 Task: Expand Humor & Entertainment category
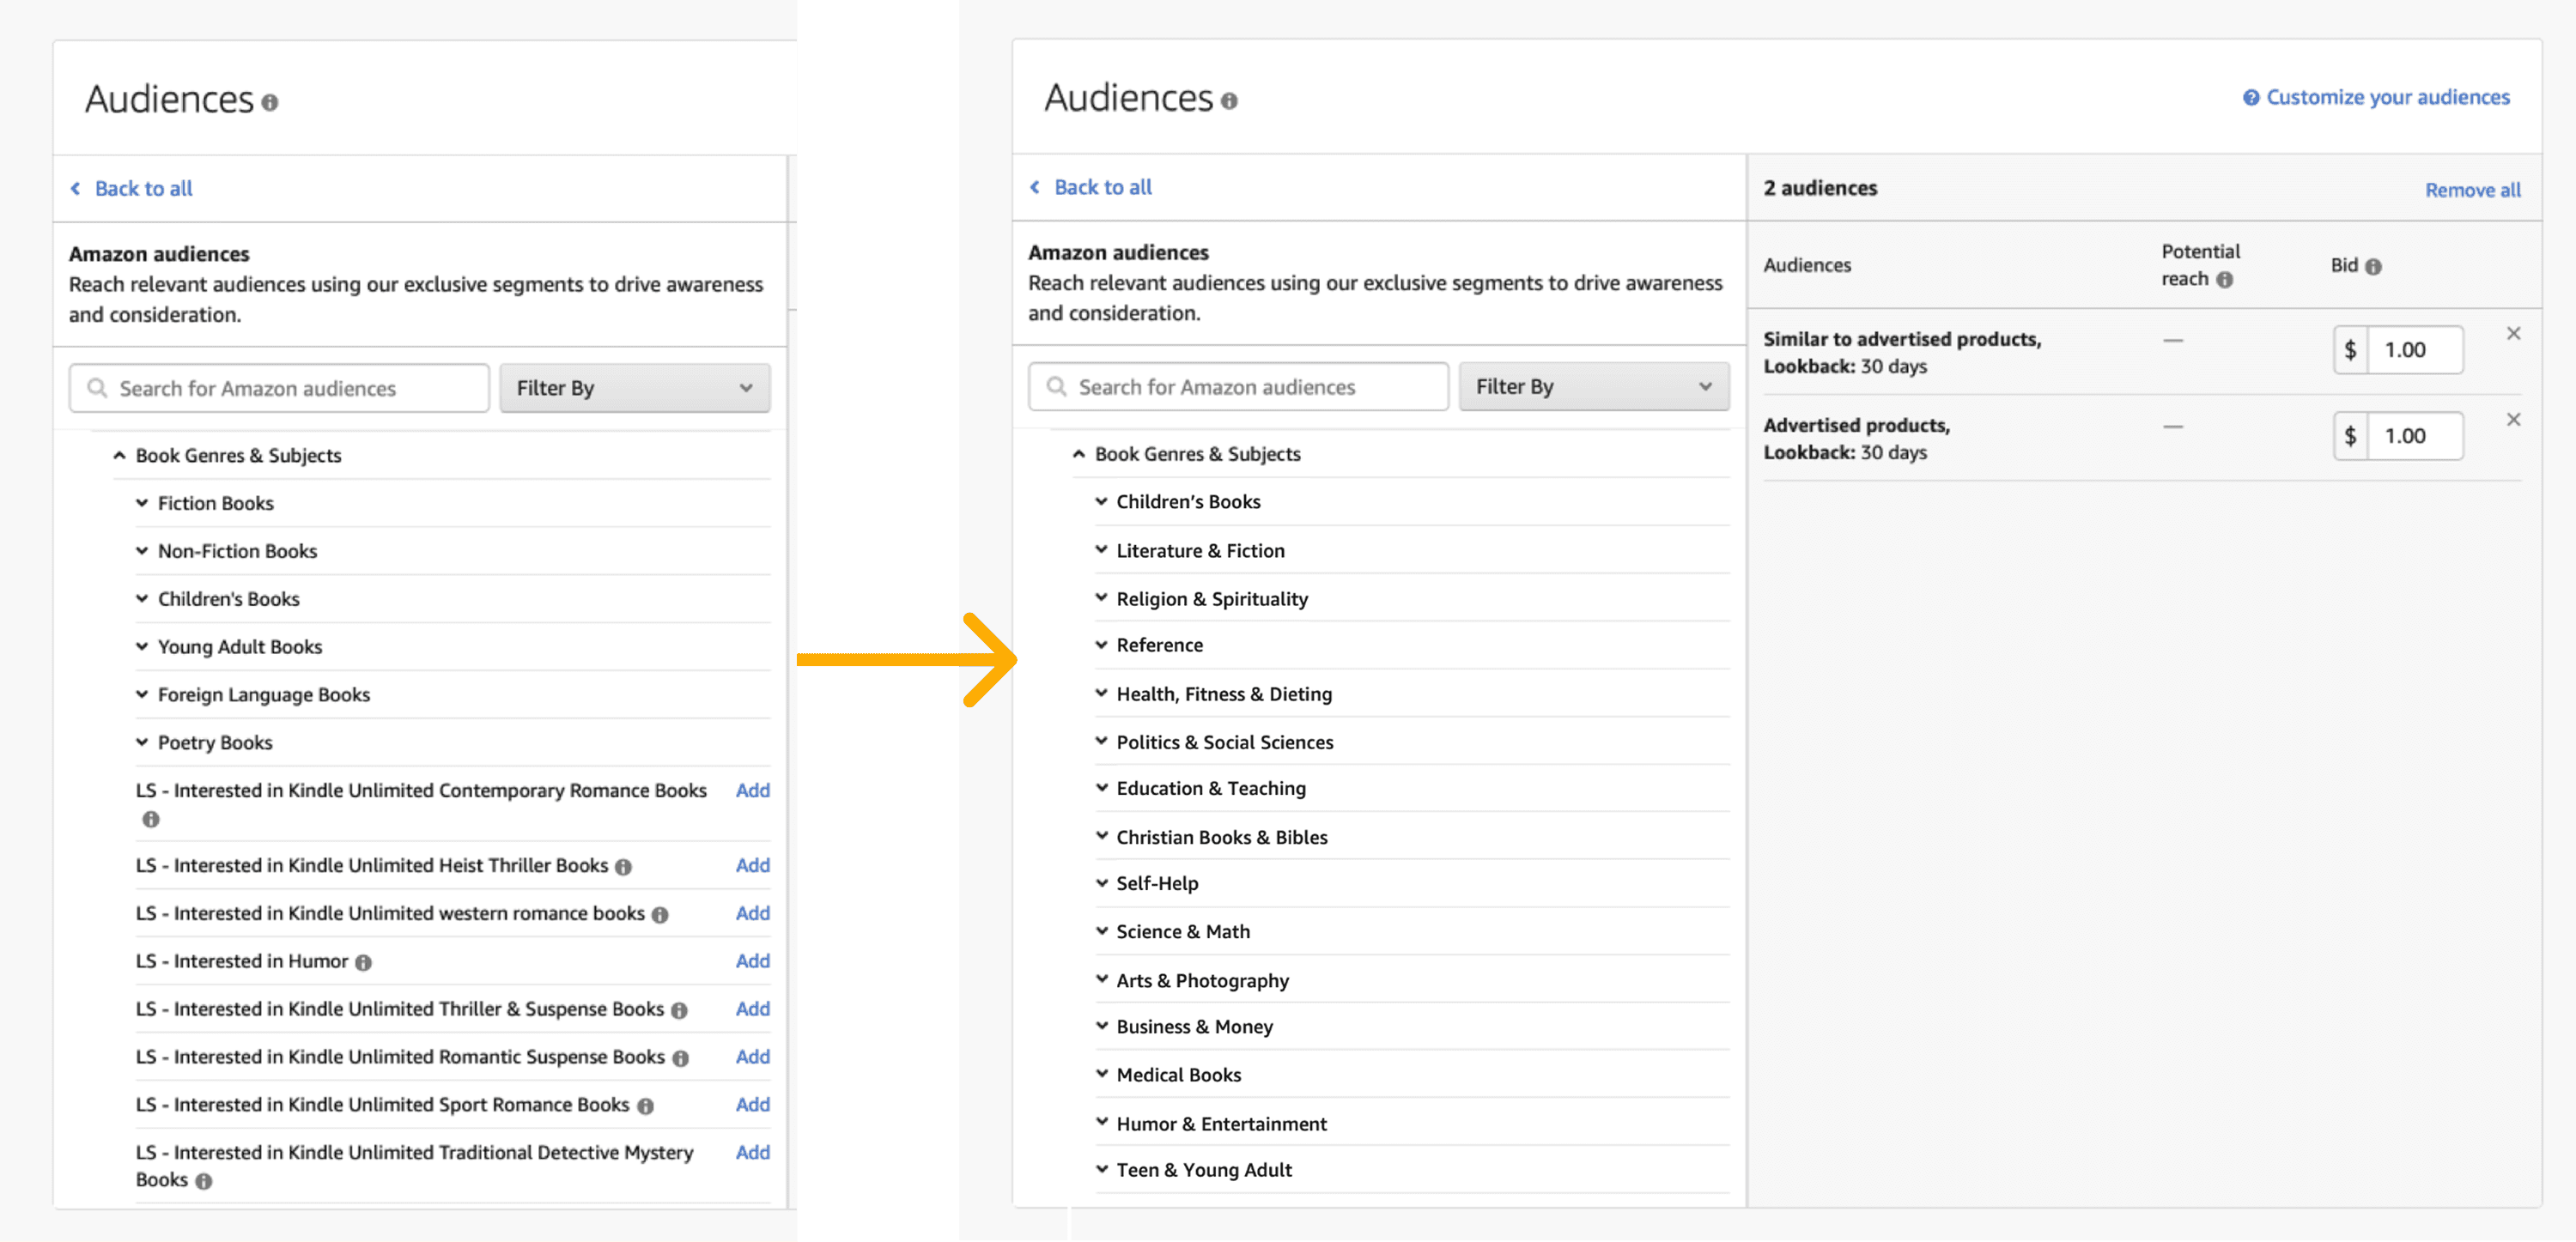pyautogui.click(x=1101, y=1122)
